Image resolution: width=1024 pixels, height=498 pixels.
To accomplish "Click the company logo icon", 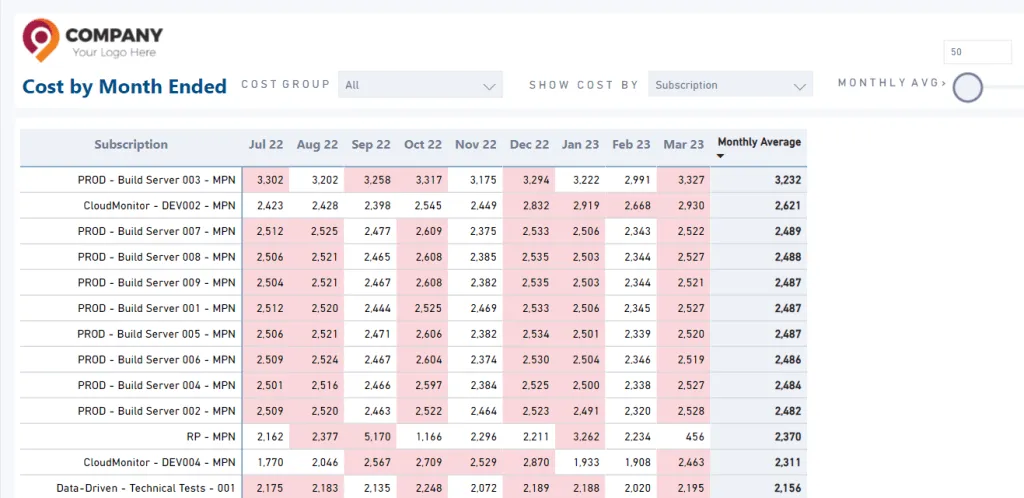I will click(x=40, y=40).
